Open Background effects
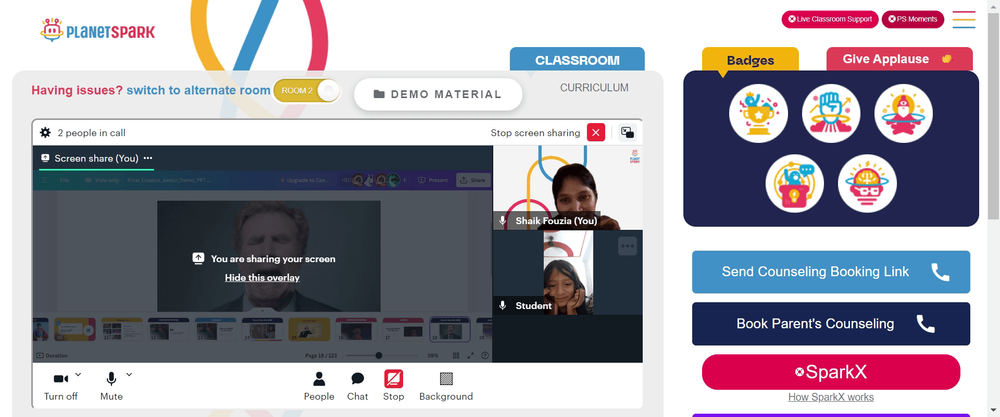Screen dimensions: 1000x417 click(446, 386)
